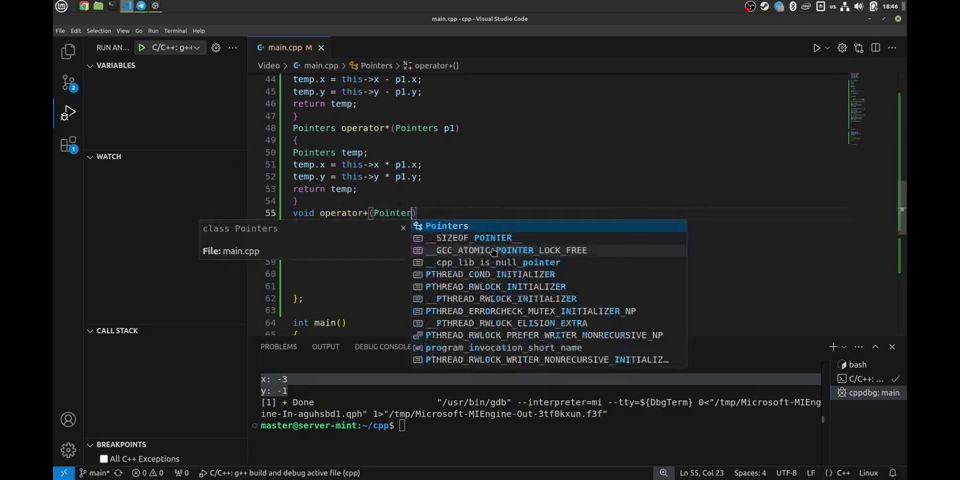Open the Selection menu
Viewport: 960px width, 480px height.
point(99,31)
